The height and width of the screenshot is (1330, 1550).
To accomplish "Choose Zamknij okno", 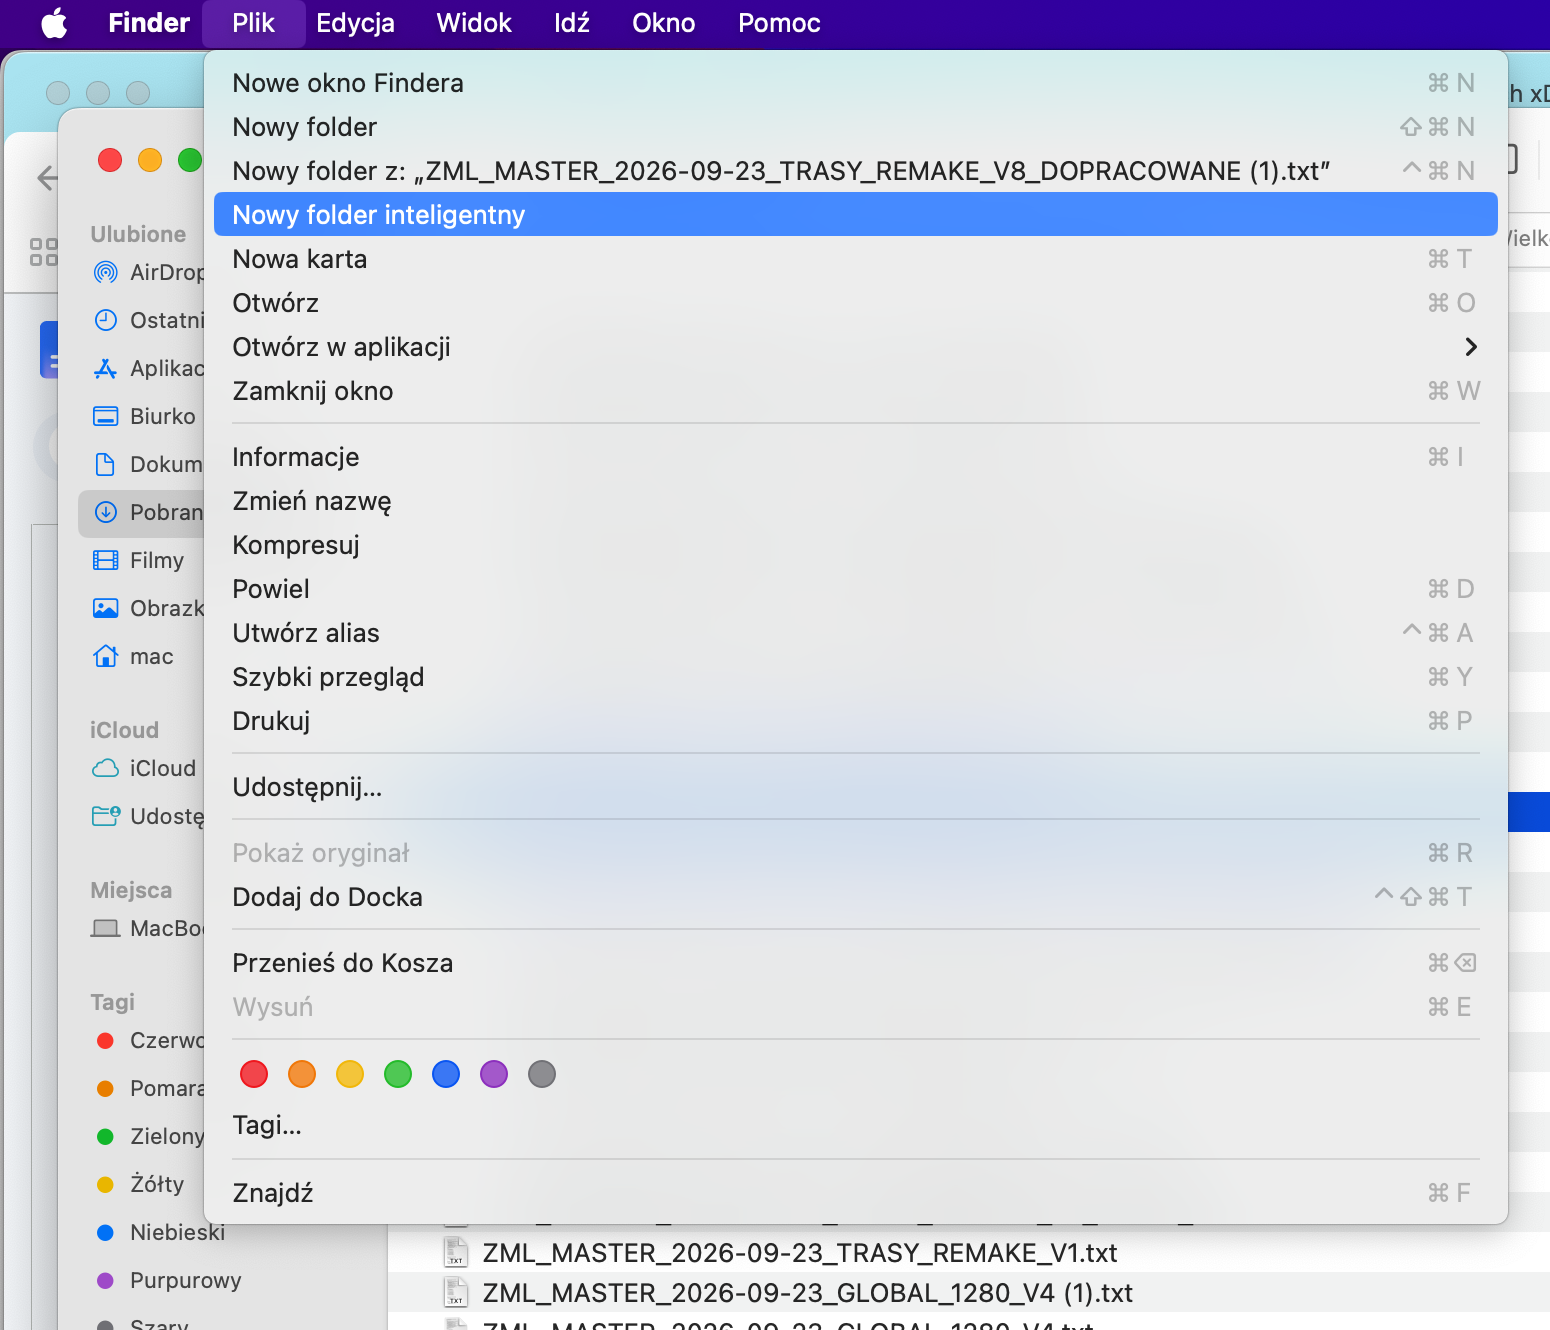I will point(855,391).
